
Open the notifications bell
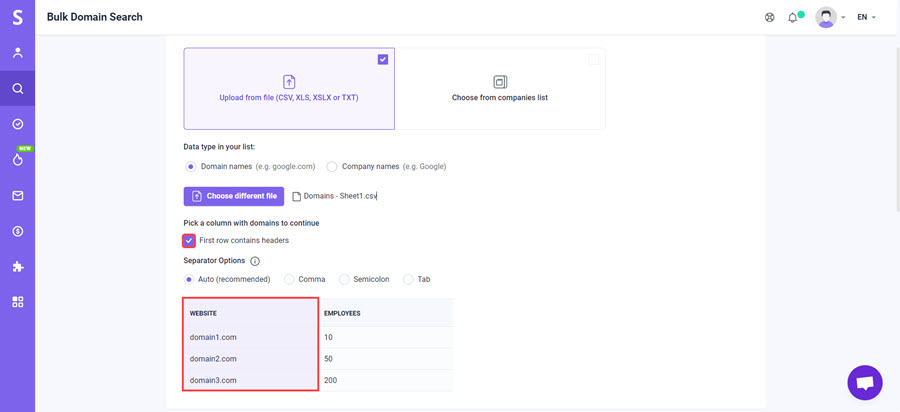tap(793, 18)
